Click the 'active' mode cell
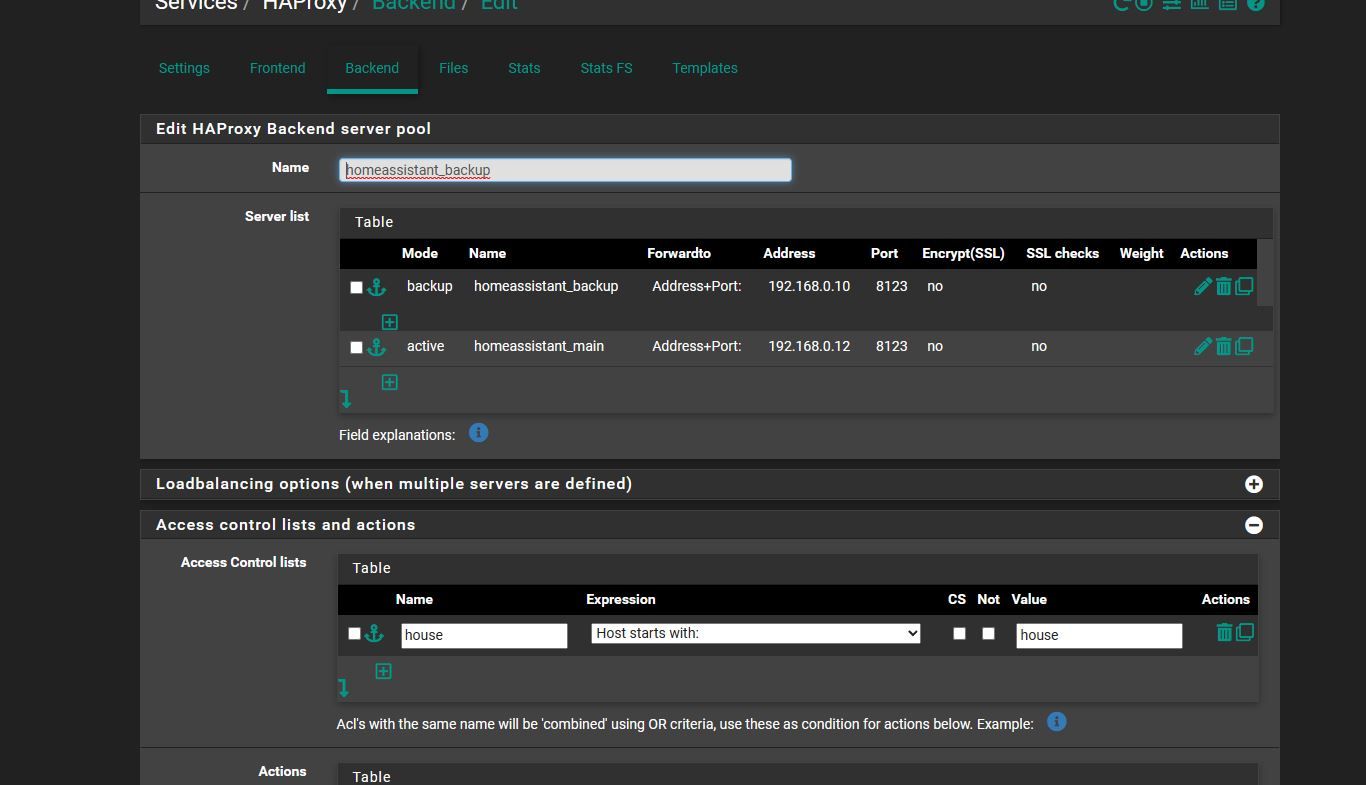Screen dimensions: 1366x785 [426, 346]
